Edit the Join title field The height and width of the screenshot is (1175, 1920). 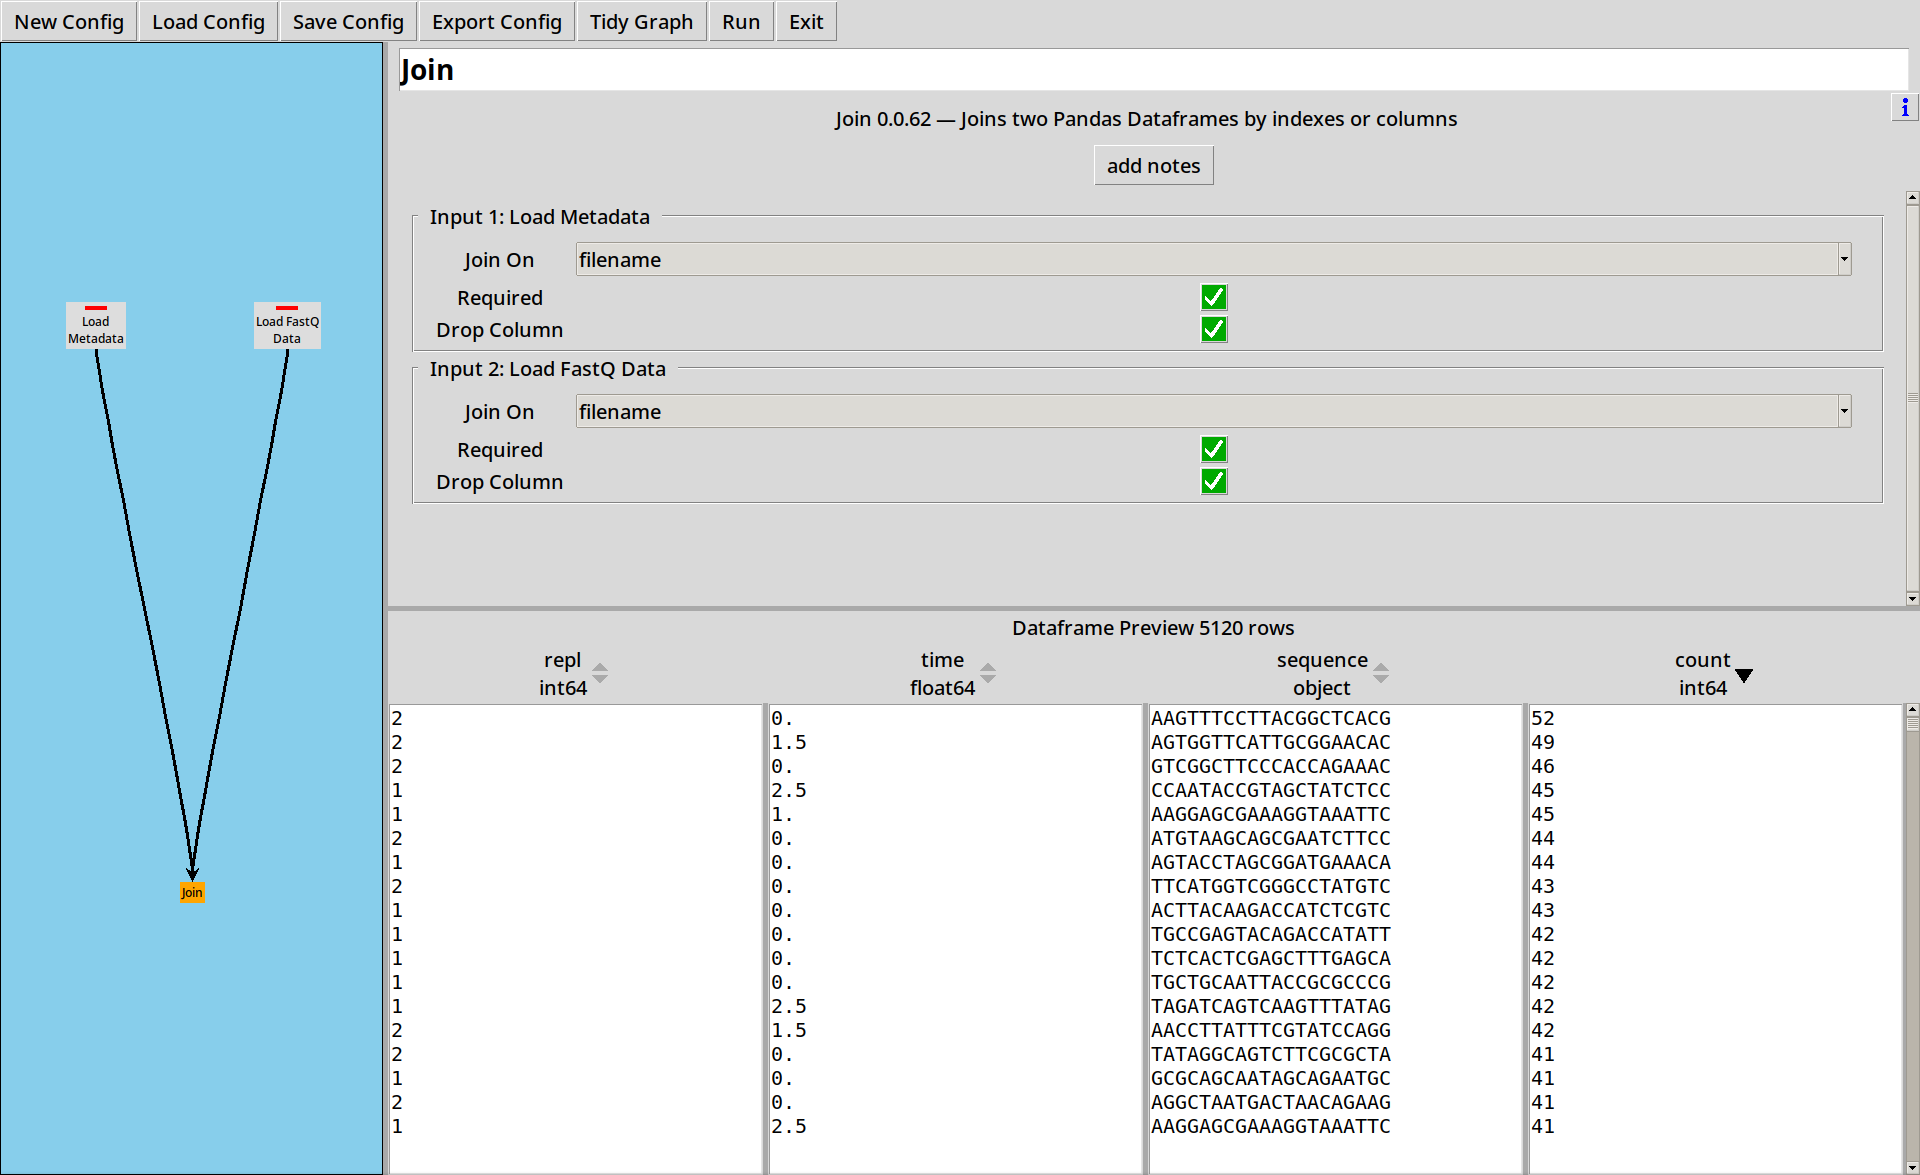pos(1153,70)
